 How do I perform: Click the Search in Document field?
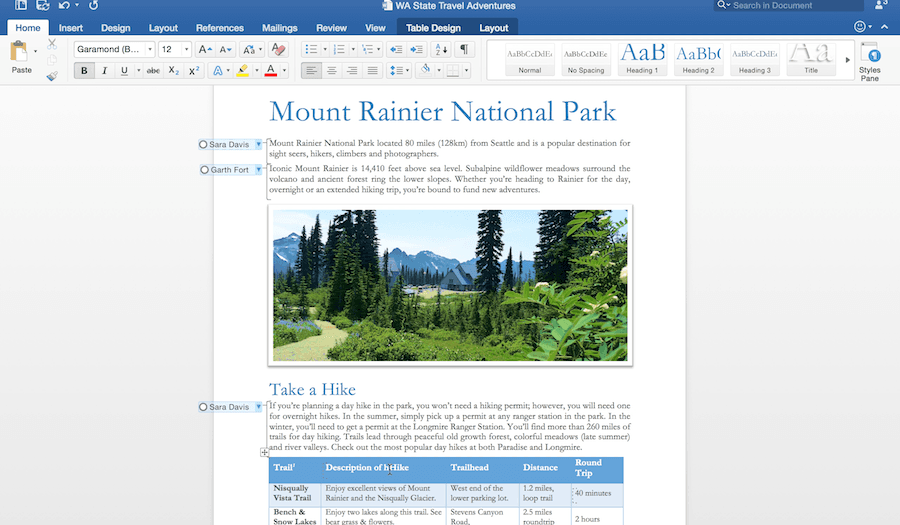(789, 5)
